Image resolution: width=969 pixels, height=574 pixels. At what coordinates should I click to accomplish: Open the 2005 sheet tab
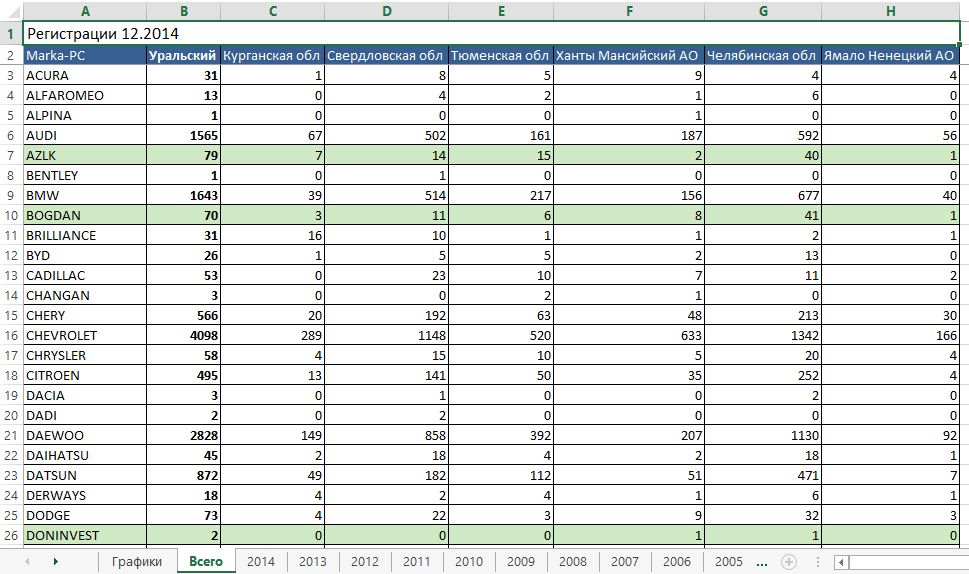coord(729,562)
